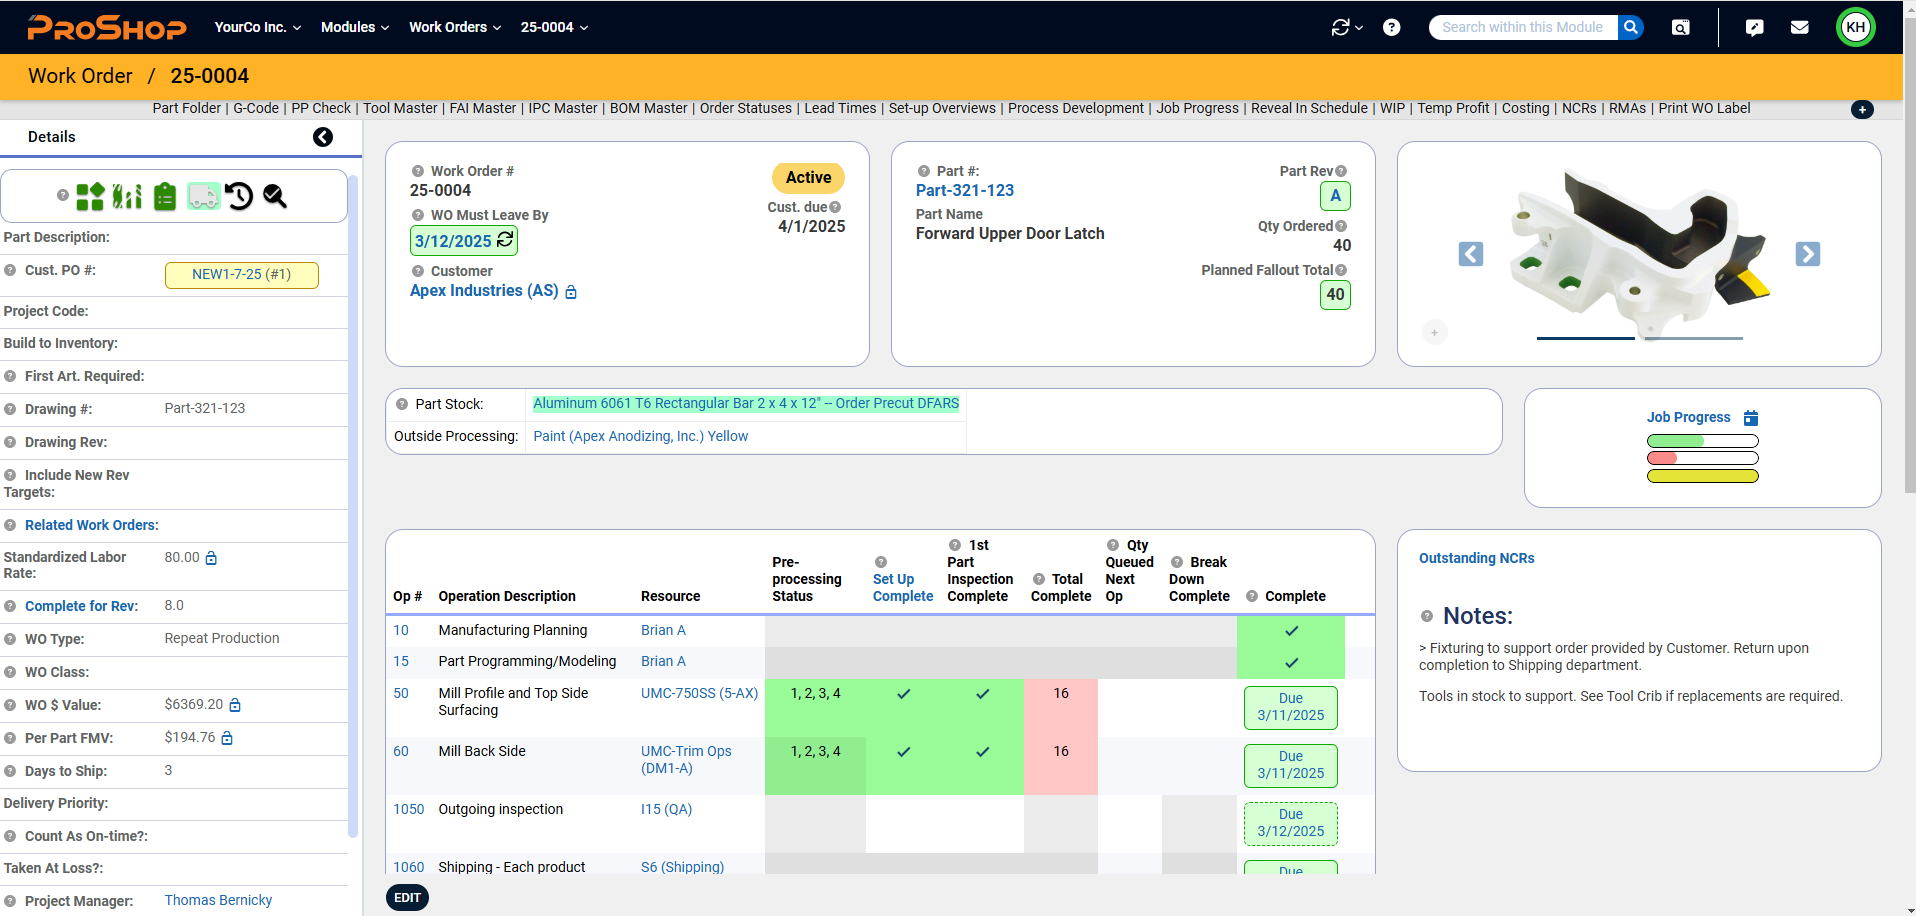Toggle Complete checkmark for Manufacturing Planning
The image size is (1916, 916).
pyautogui.click(x=1291, y=631)
